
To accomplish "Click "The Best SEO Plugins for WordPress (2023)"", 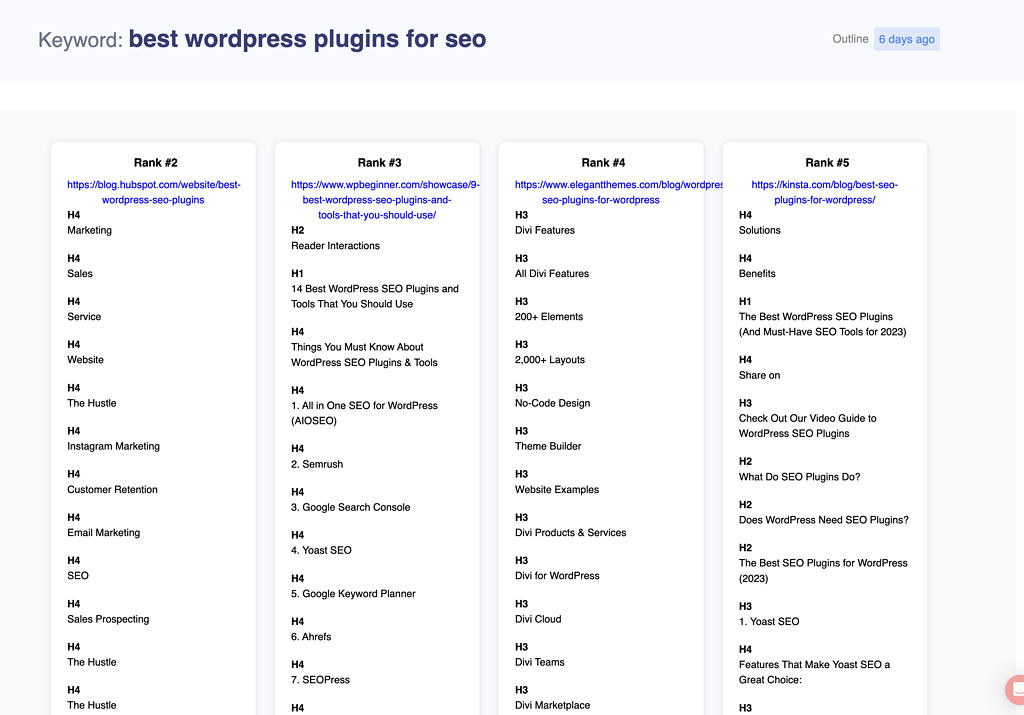I will click(x=823, y=571).
